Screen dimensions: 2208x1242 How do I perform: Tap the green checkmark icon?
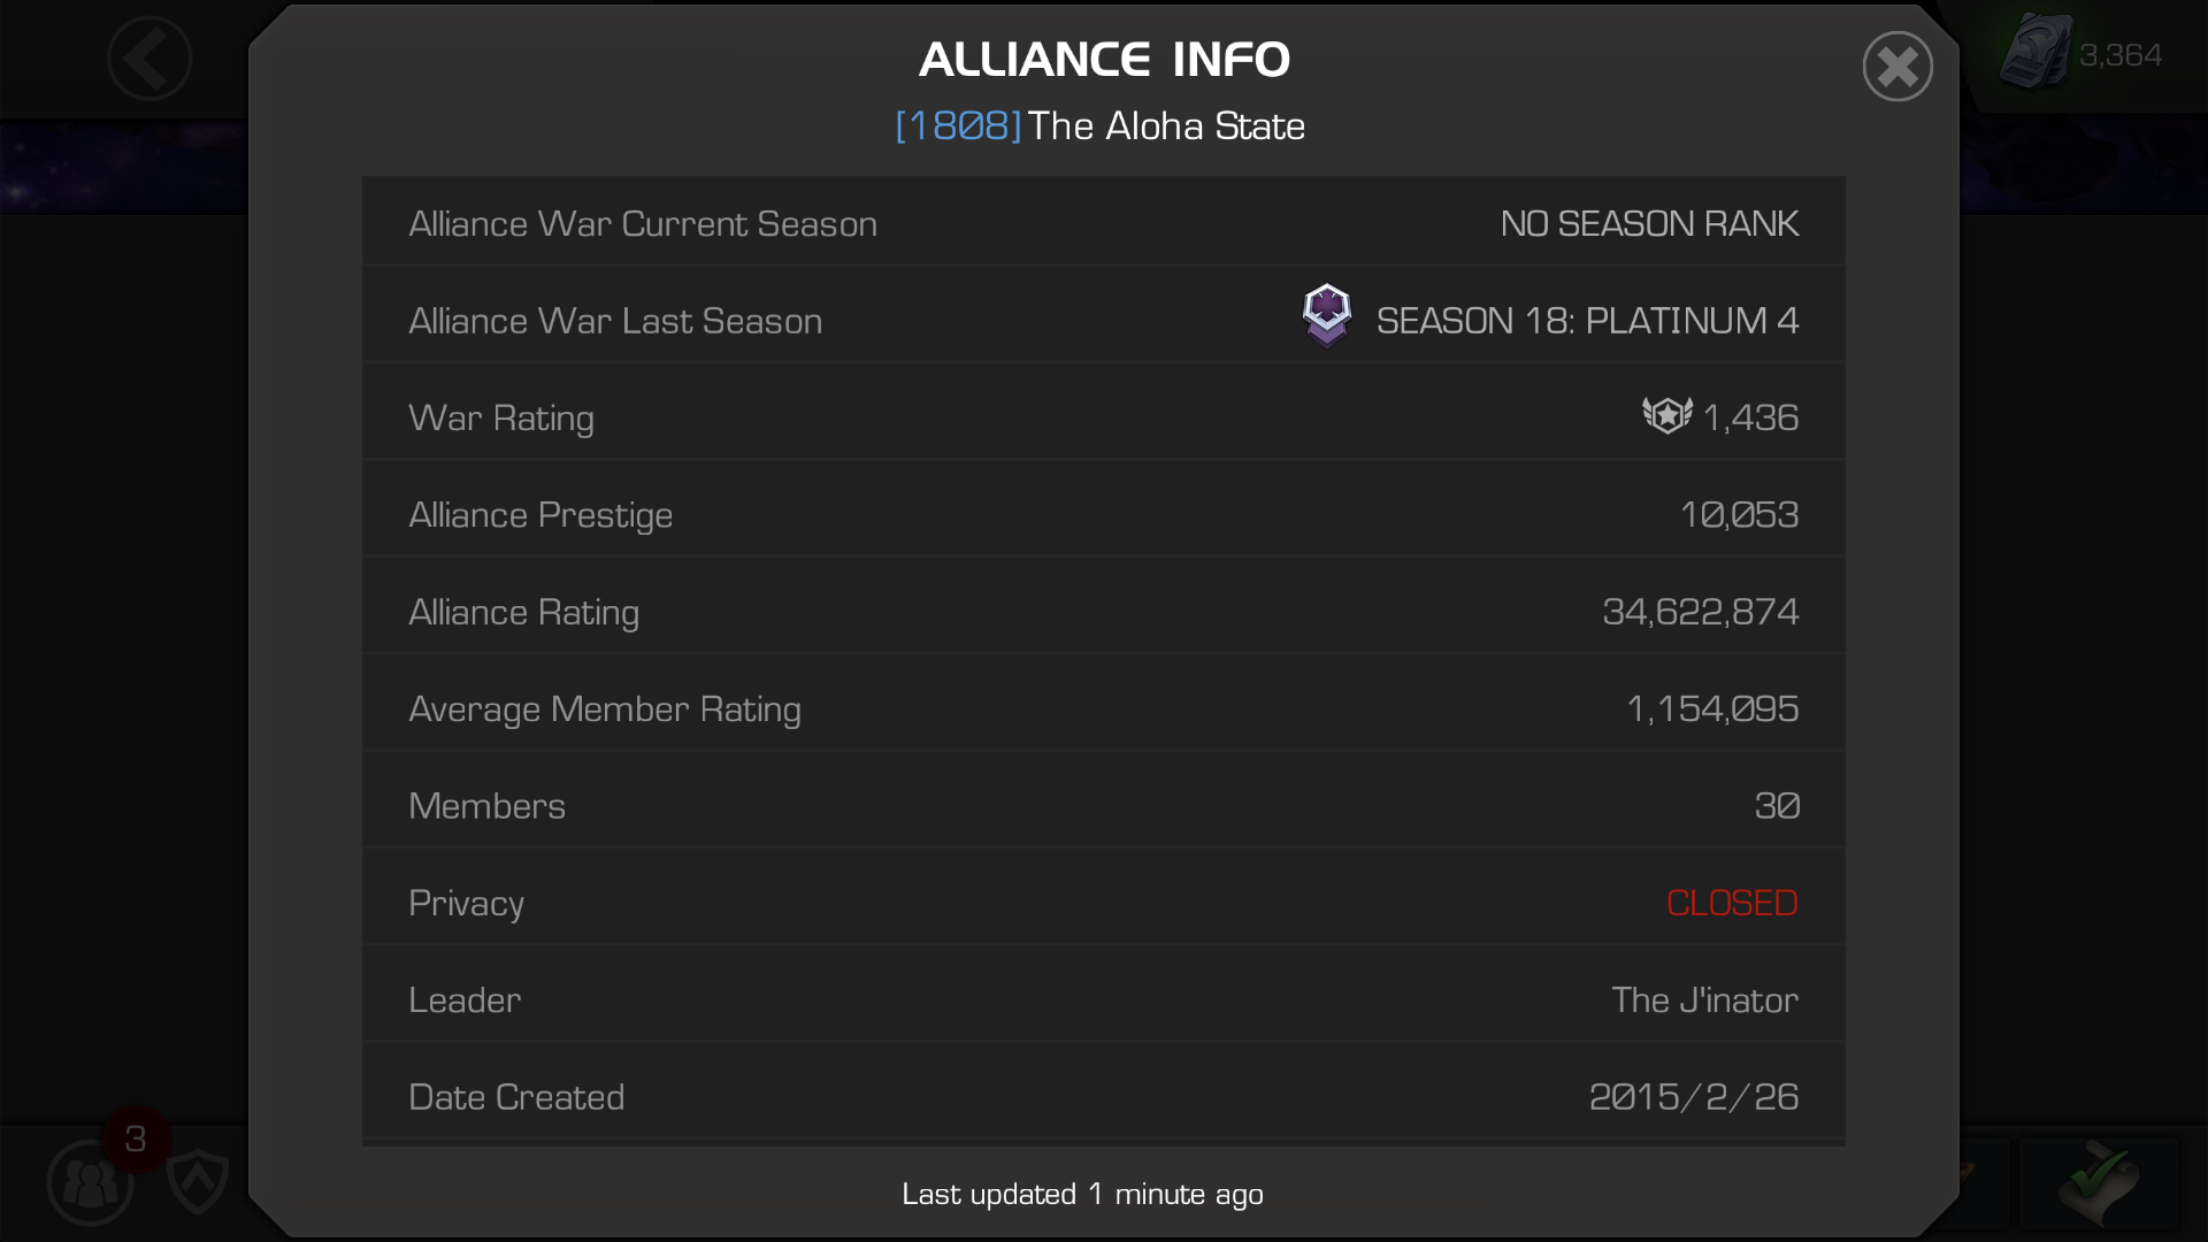pyautogui.click(x=2098, y=1184)
